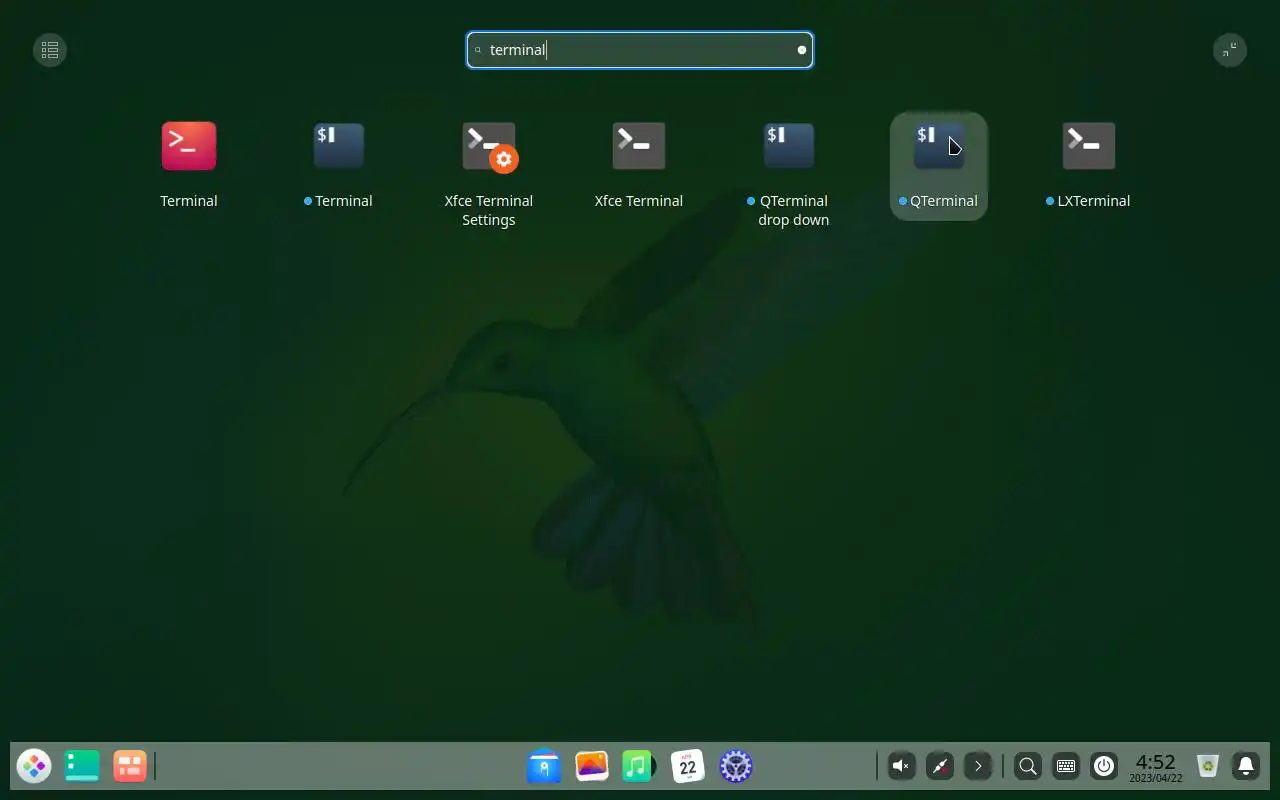Click the "Xfce Terminal Settings" label
Screen dimensions: 1280x800
[489, 210]
